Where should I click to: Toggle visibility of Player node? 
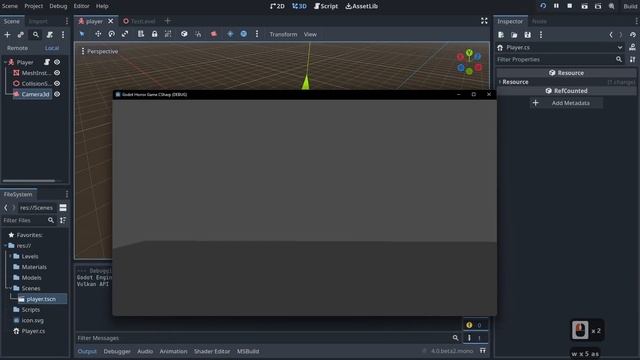57,62
